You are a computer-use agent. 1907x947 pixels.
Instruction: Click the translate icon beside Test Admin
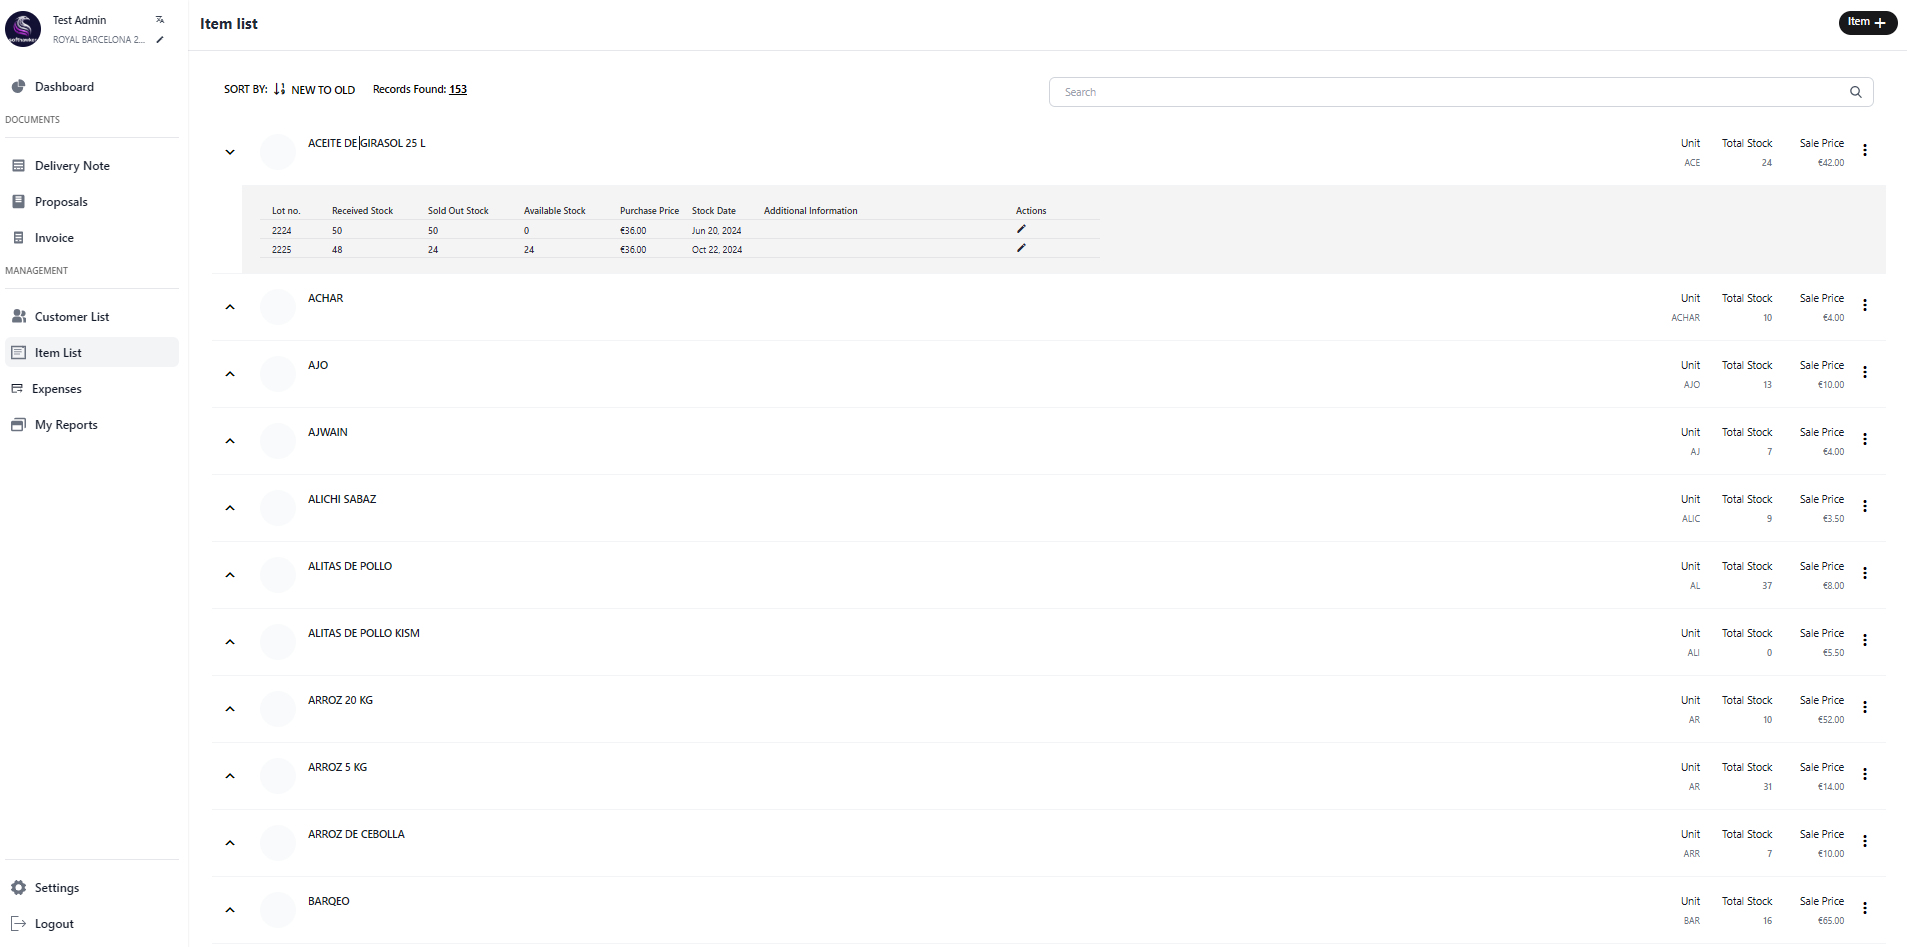(x=160, y=20)
